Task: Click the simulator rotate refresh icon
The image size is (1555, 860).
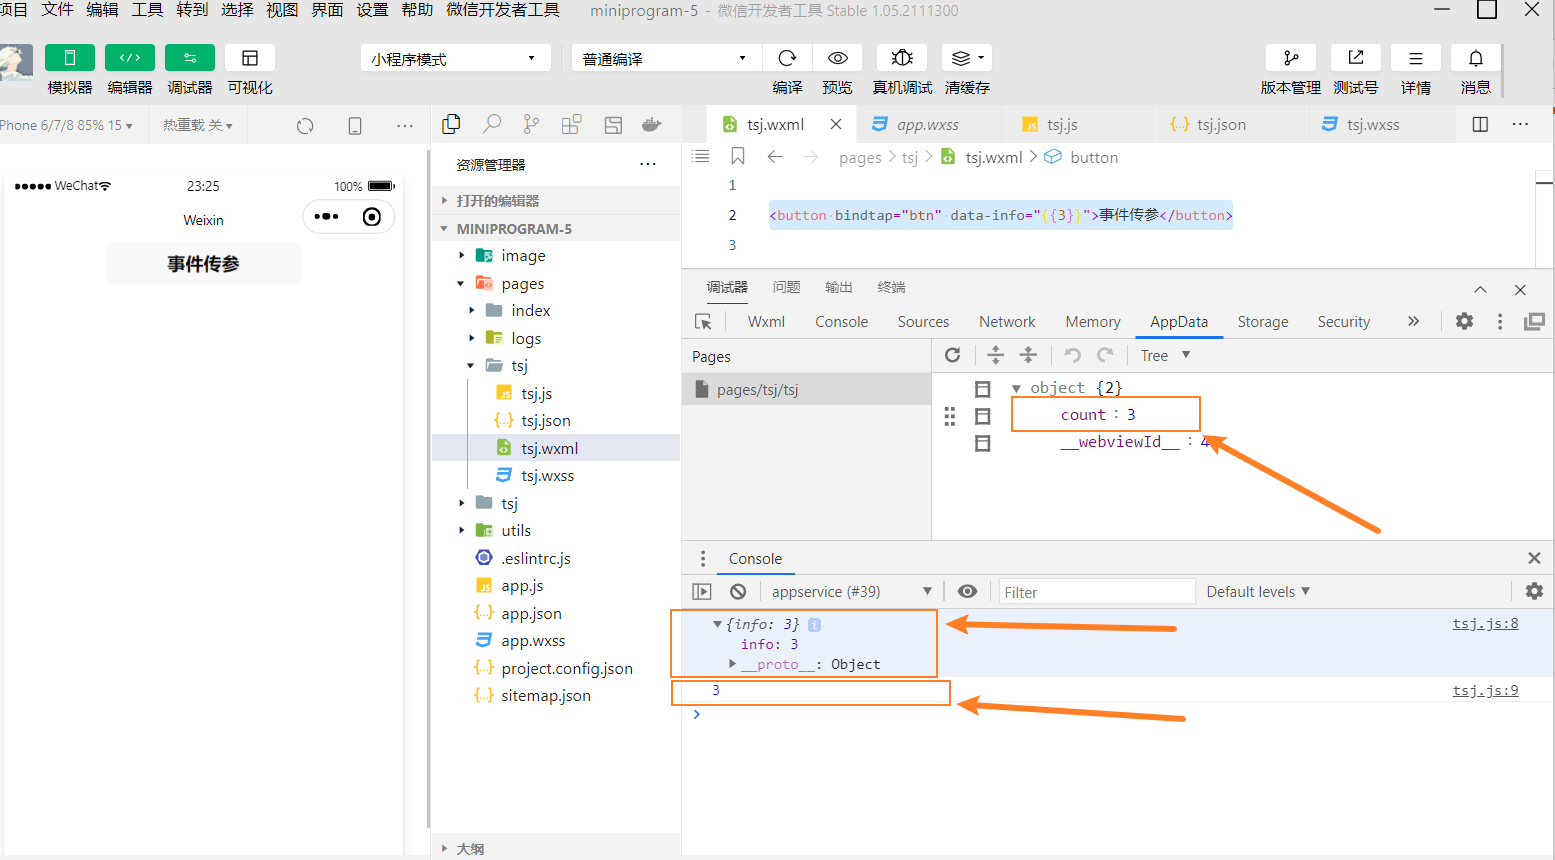Action: point(305,126)
